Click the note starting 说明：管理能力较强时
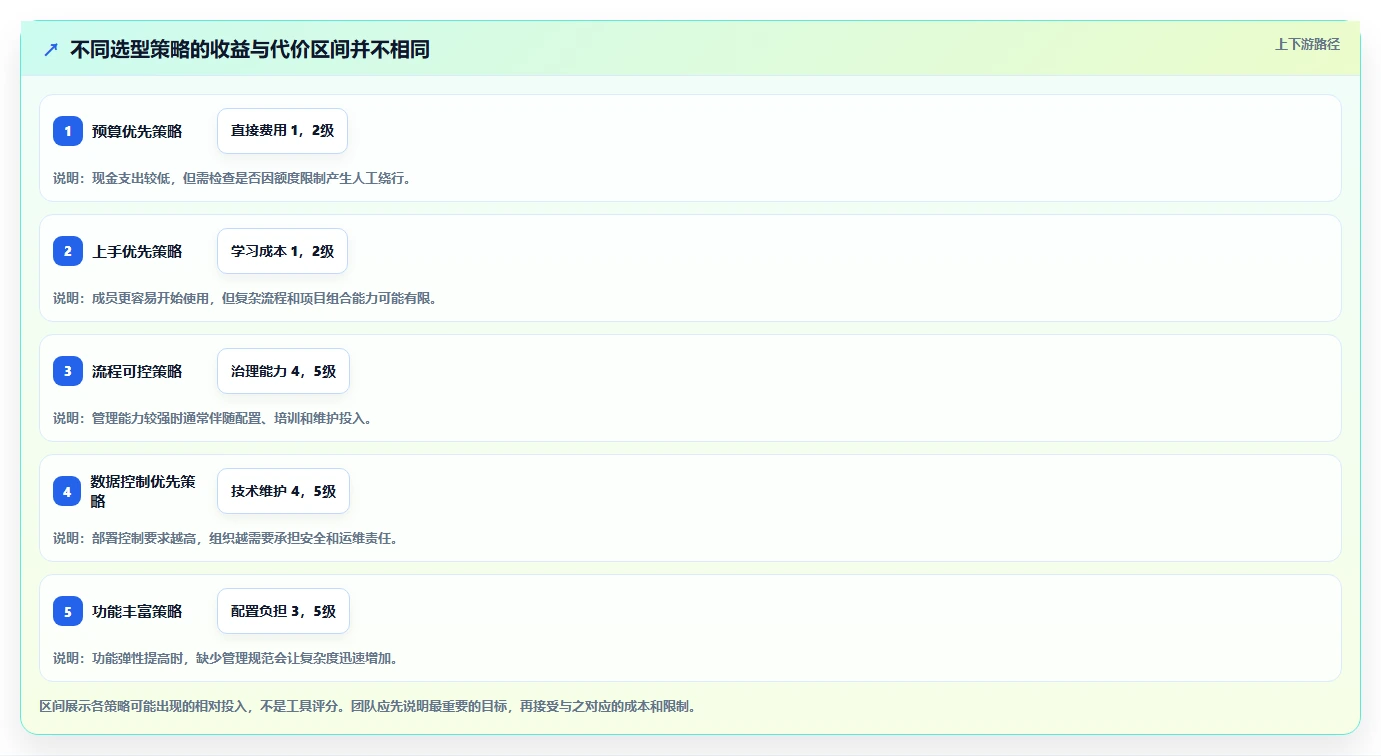This screenshot has height=756, width=1381. pyautogui.click(x=213, y=418)
